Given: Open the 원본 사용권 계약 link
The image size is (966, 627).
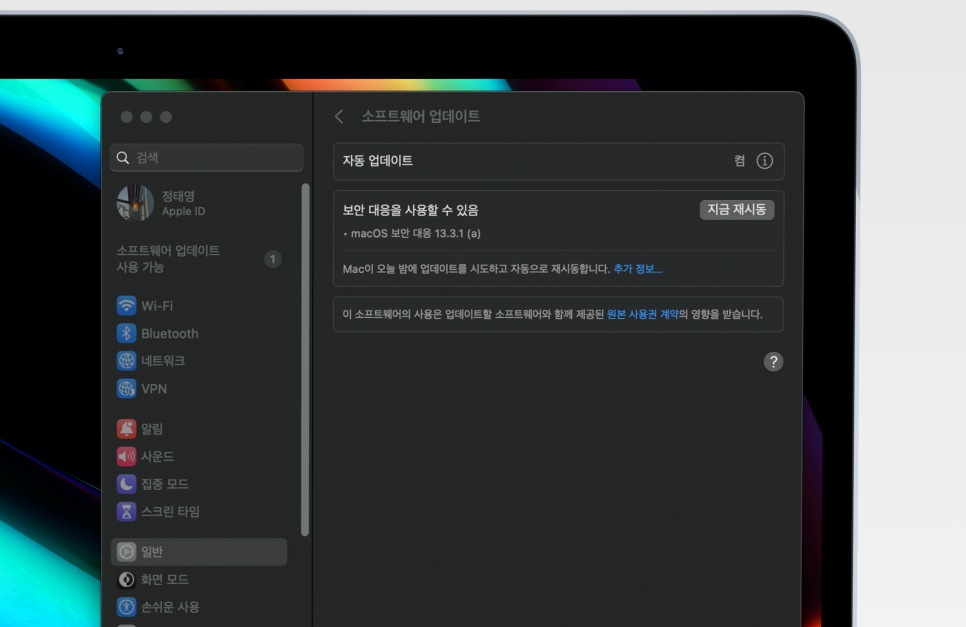Looking at the screenshot, I should click(x=643, y=314).
